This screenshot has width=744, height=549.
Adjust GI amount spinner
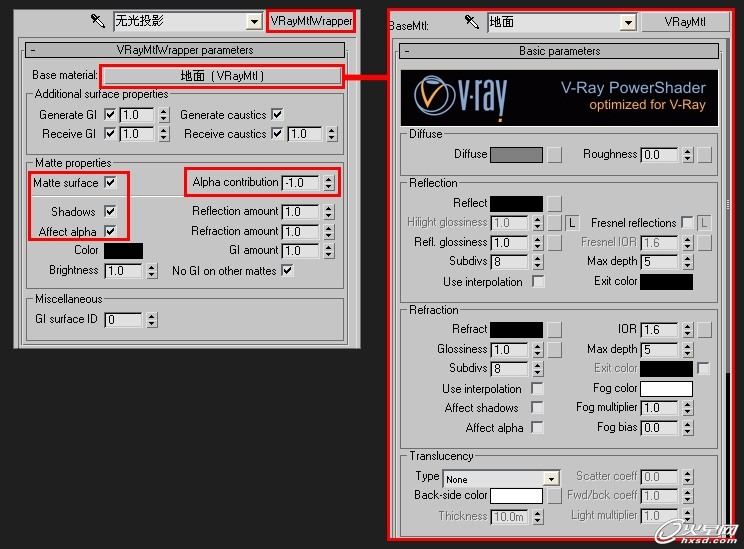(x=329, y=251)
